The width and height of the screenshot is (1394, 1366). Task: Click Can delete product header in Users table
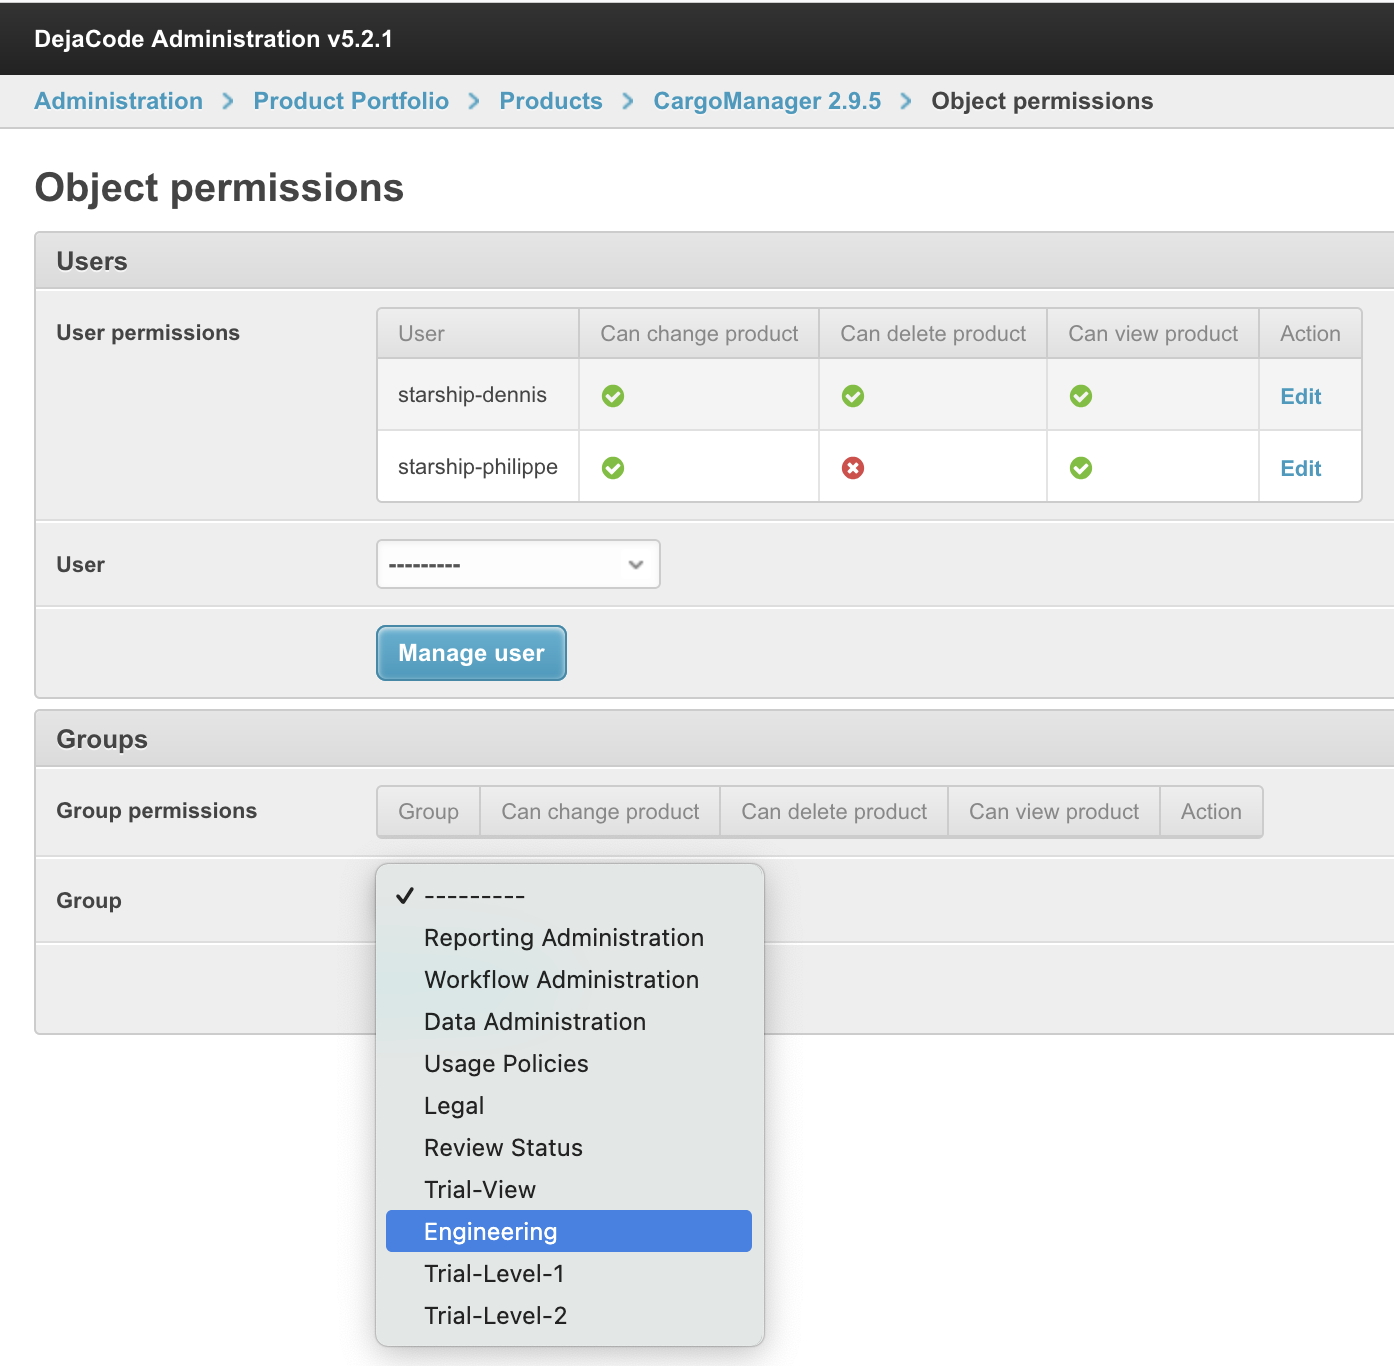pyautogui.click(x=933, y=334)
